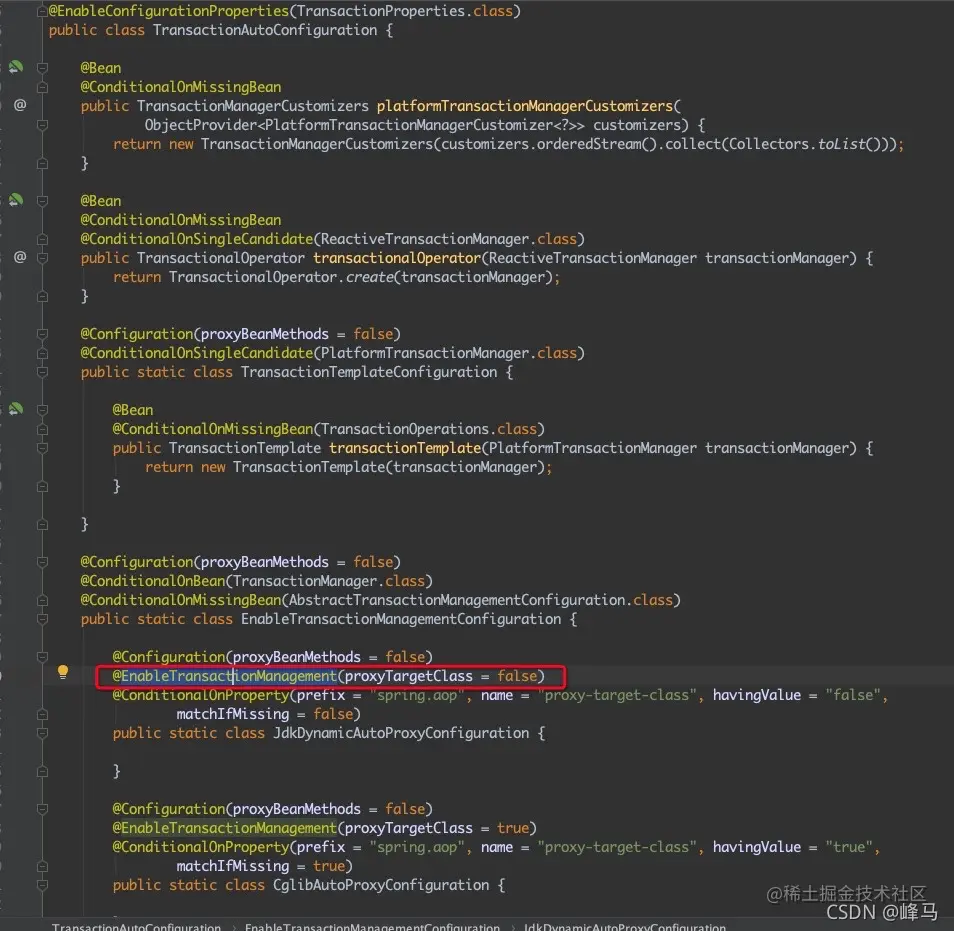
Task: Select JdkDynamicAutoProxyConfiguration breadcrumb
Action: click(x=625, y=926)
